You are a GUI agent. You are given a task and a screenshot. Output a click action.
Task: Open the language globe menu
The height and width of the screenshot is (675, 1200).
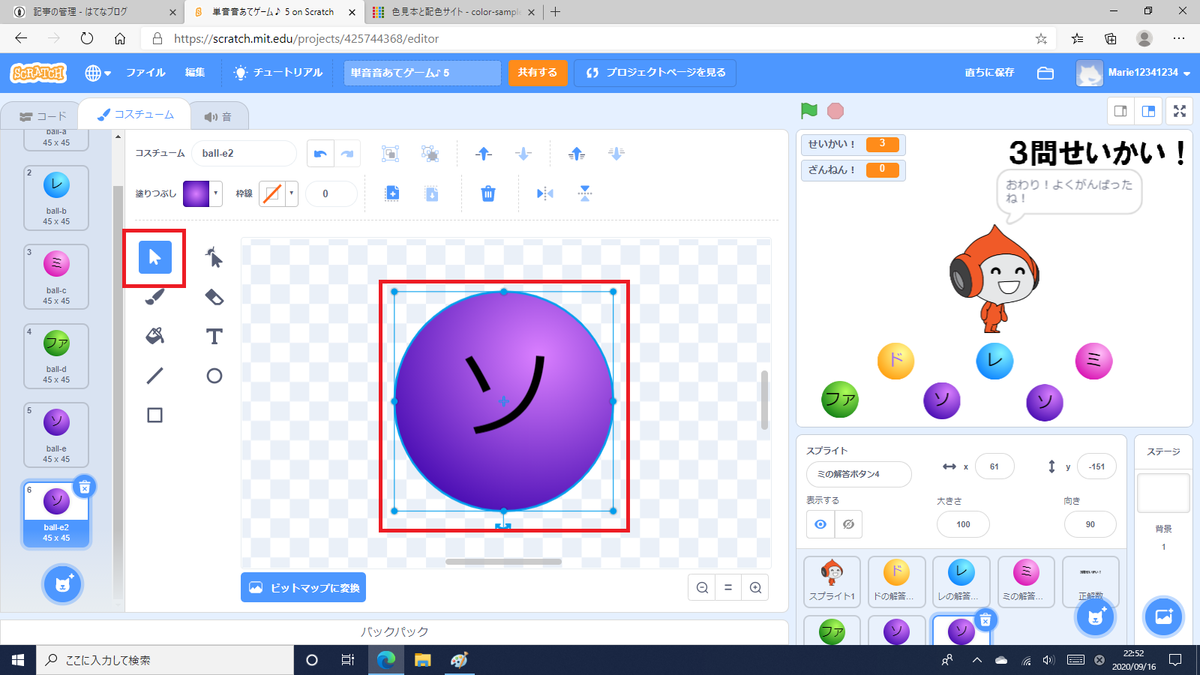click(x=98, y=73)
